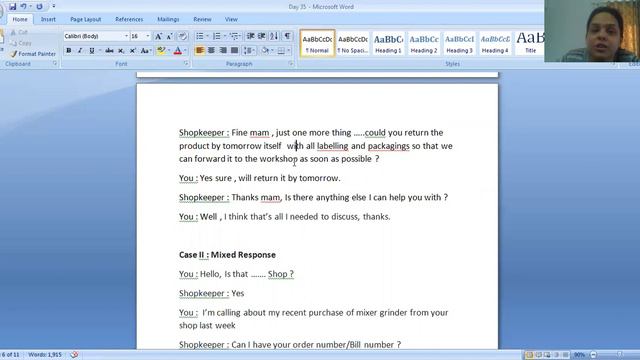Open the font size dropdown

coord(148,36)
